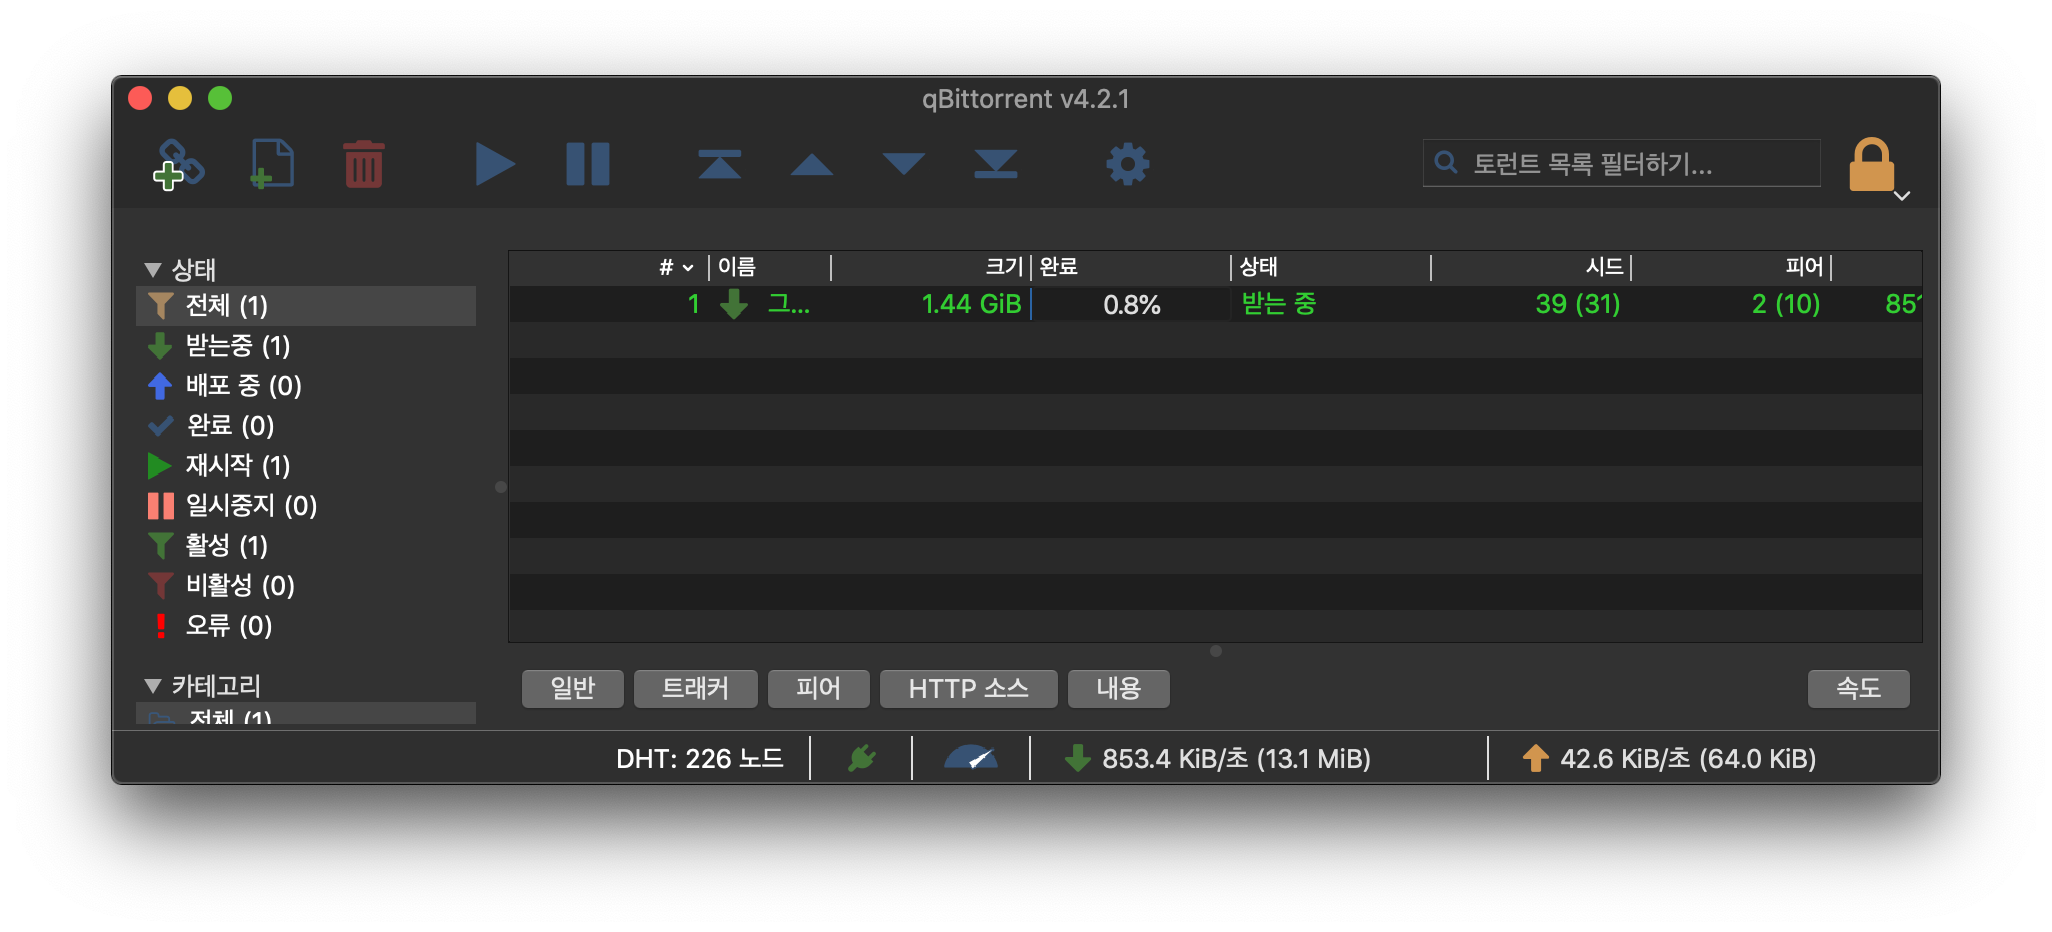
Task: Click the peers value 2 (10)
Action: pyautogui.click(x=1786, y=304)
